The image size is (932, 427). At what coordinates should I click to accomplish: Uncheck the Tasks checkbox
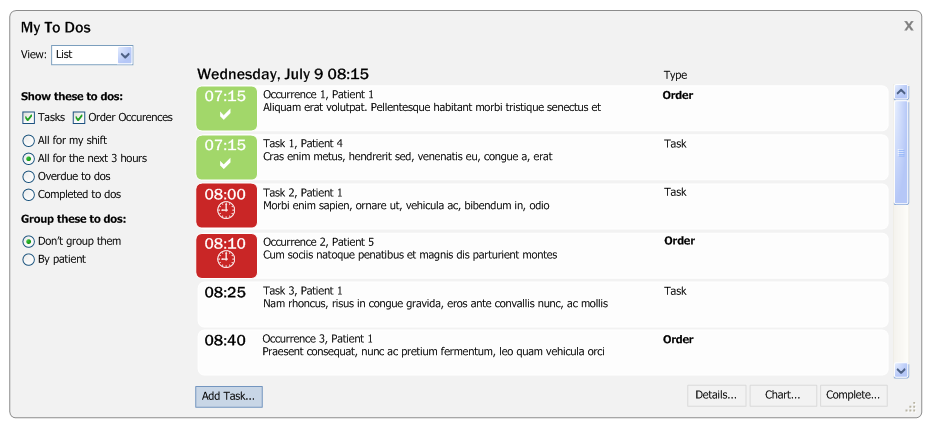coord(29,118)
